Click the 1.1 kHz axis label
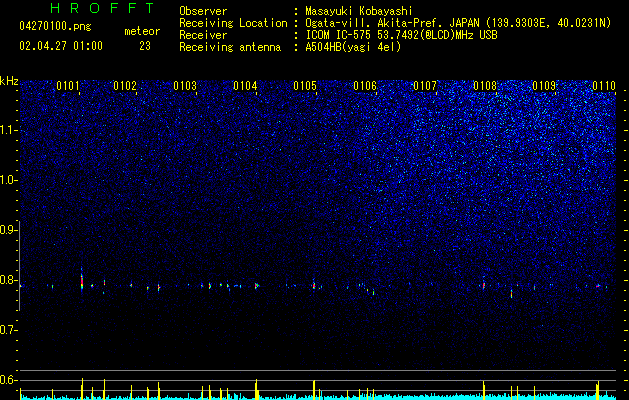 pyautogui.click(x=8, y=130)
